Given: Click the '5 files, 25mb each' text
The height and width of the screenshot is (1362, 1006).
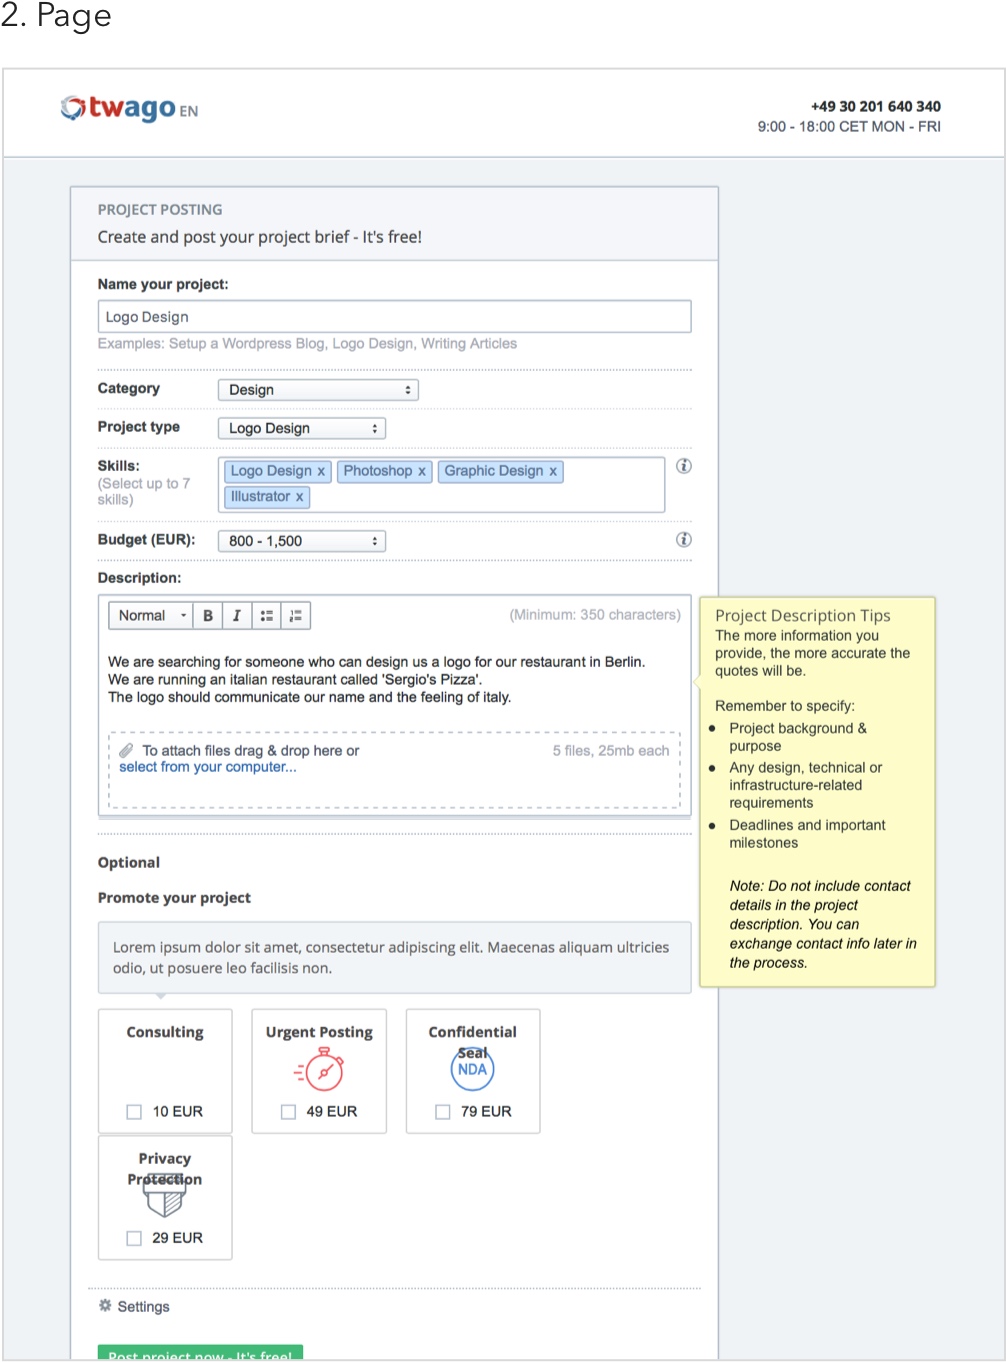Looking at the screenshot, I should [611, 751].
